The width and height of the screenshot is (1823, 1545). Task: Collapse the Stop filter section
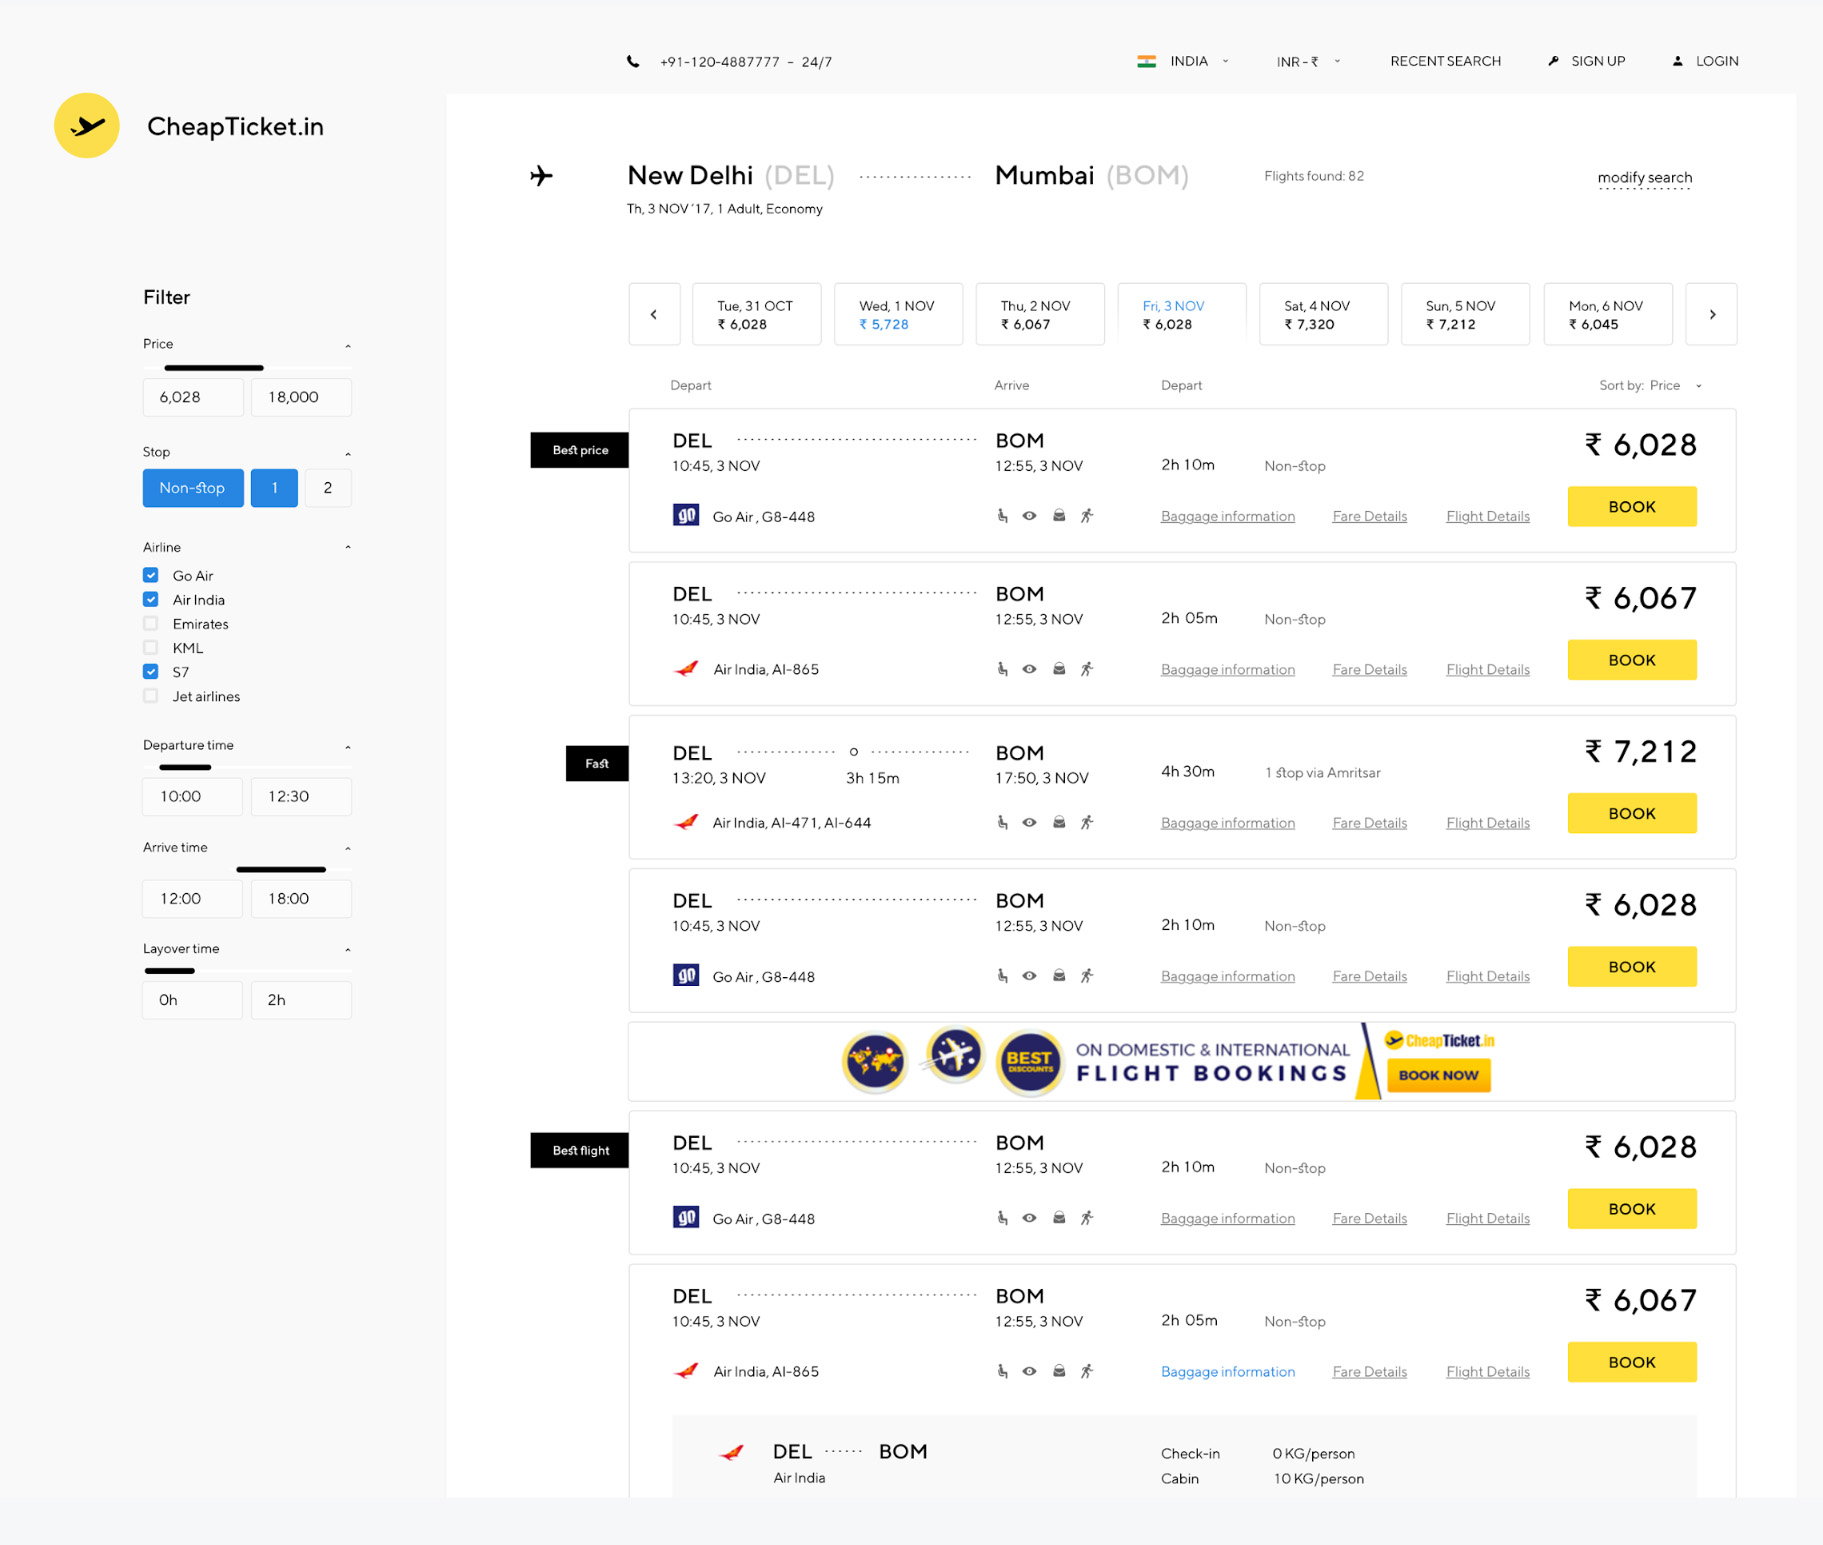coord(348,453)
